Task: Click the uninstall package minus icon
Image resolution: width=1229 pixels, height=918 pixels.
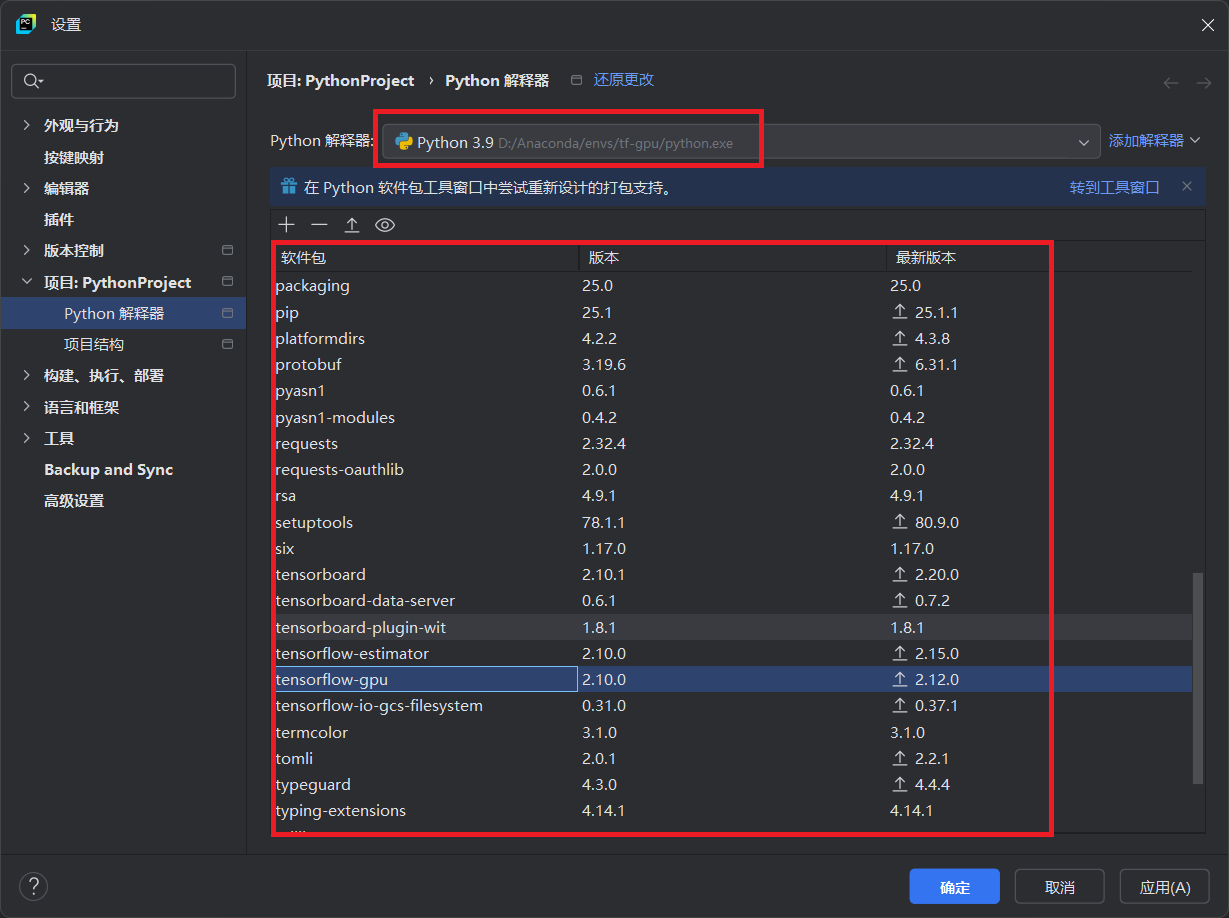Action: pos(319,225)
